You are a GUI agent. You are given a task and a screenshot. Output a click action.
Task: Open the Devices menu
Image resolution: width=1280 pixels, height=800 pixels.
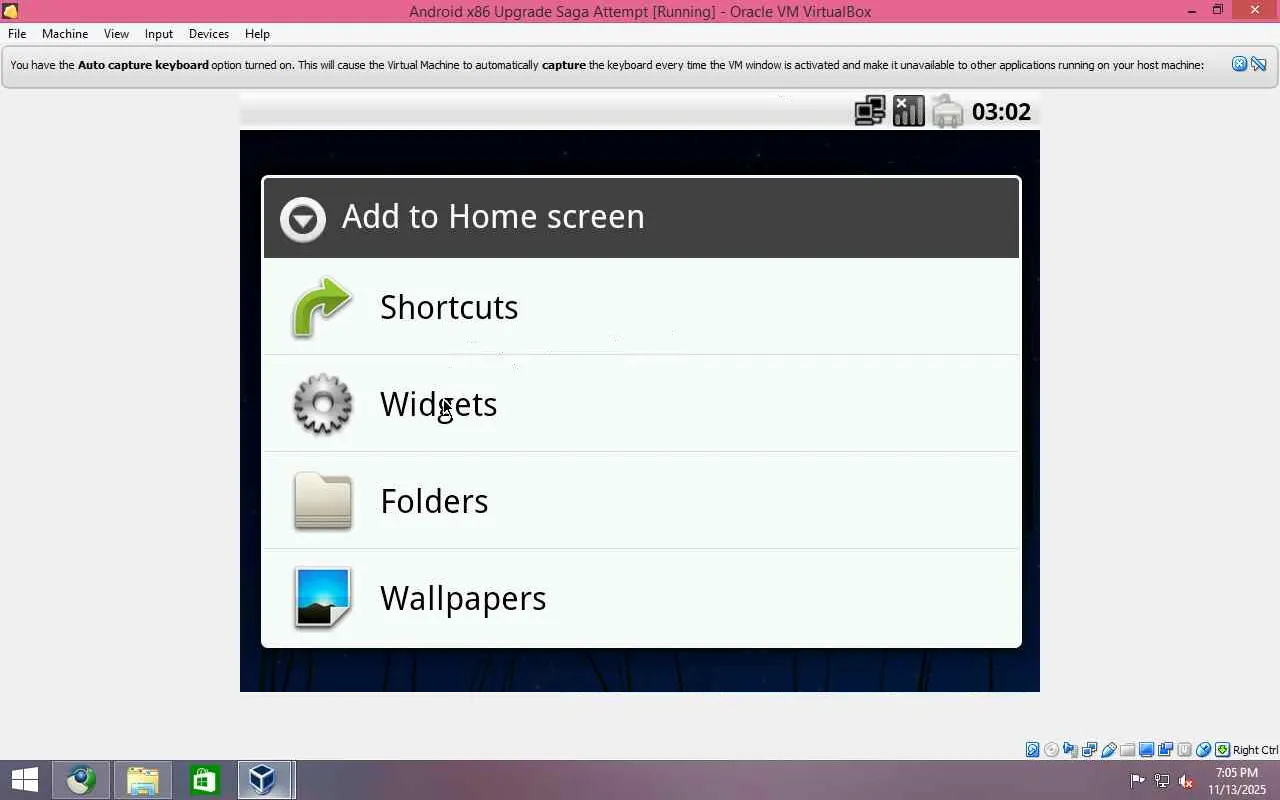209,33
